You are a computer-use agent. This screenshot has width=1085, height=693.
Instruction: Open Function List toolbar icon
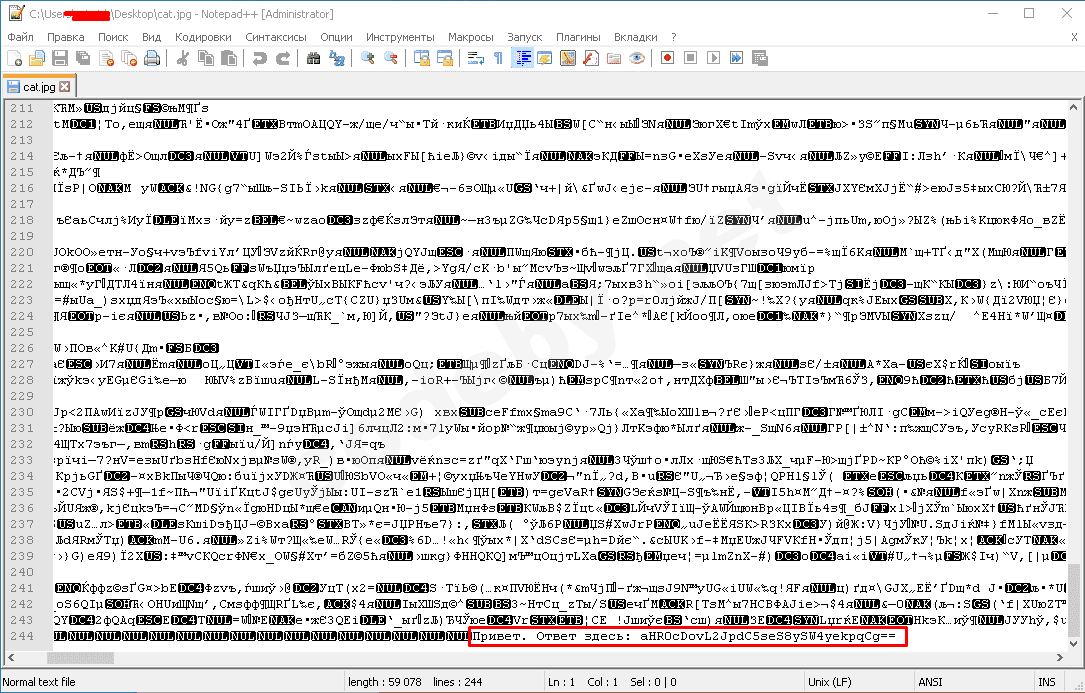click(x=591, y=58)
